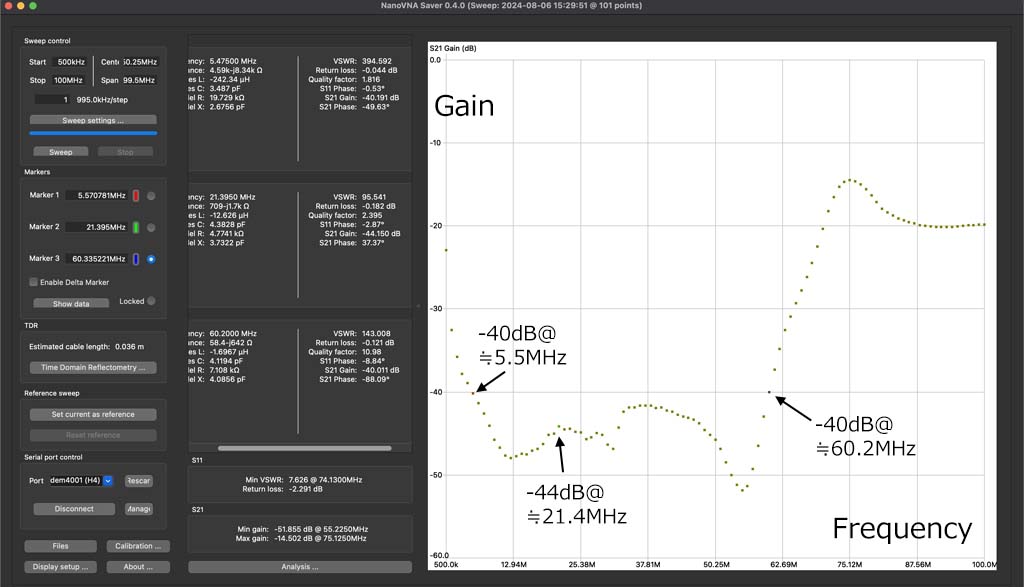Start a sweep with the Sweep button
The image size is (1024, 587).
[61, 153]
